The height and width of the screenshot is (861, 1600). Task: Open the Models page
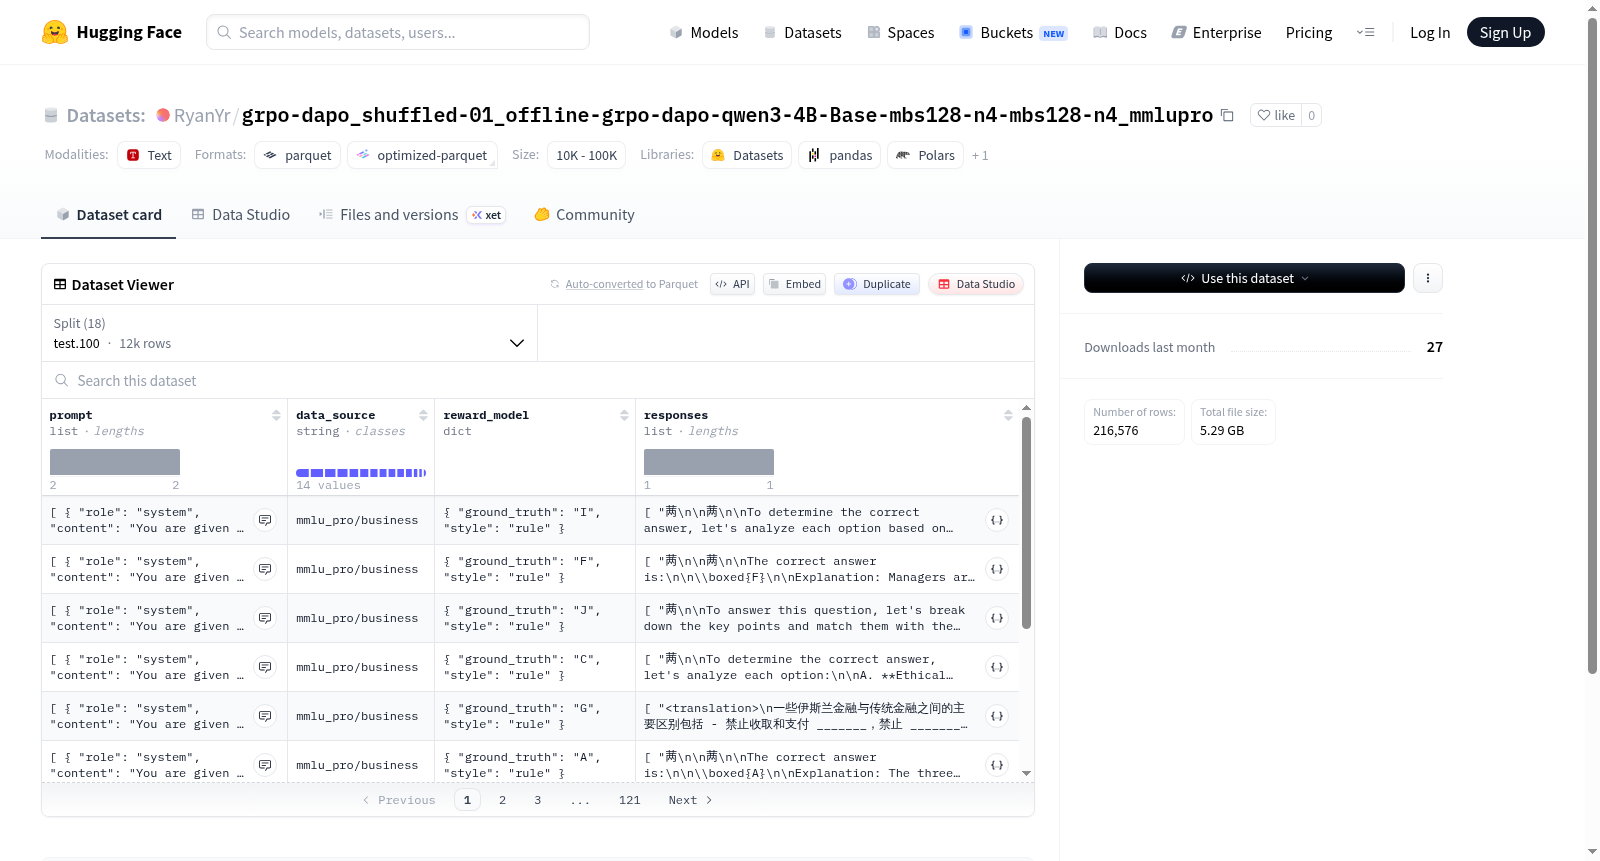click(x=704, y=32)
